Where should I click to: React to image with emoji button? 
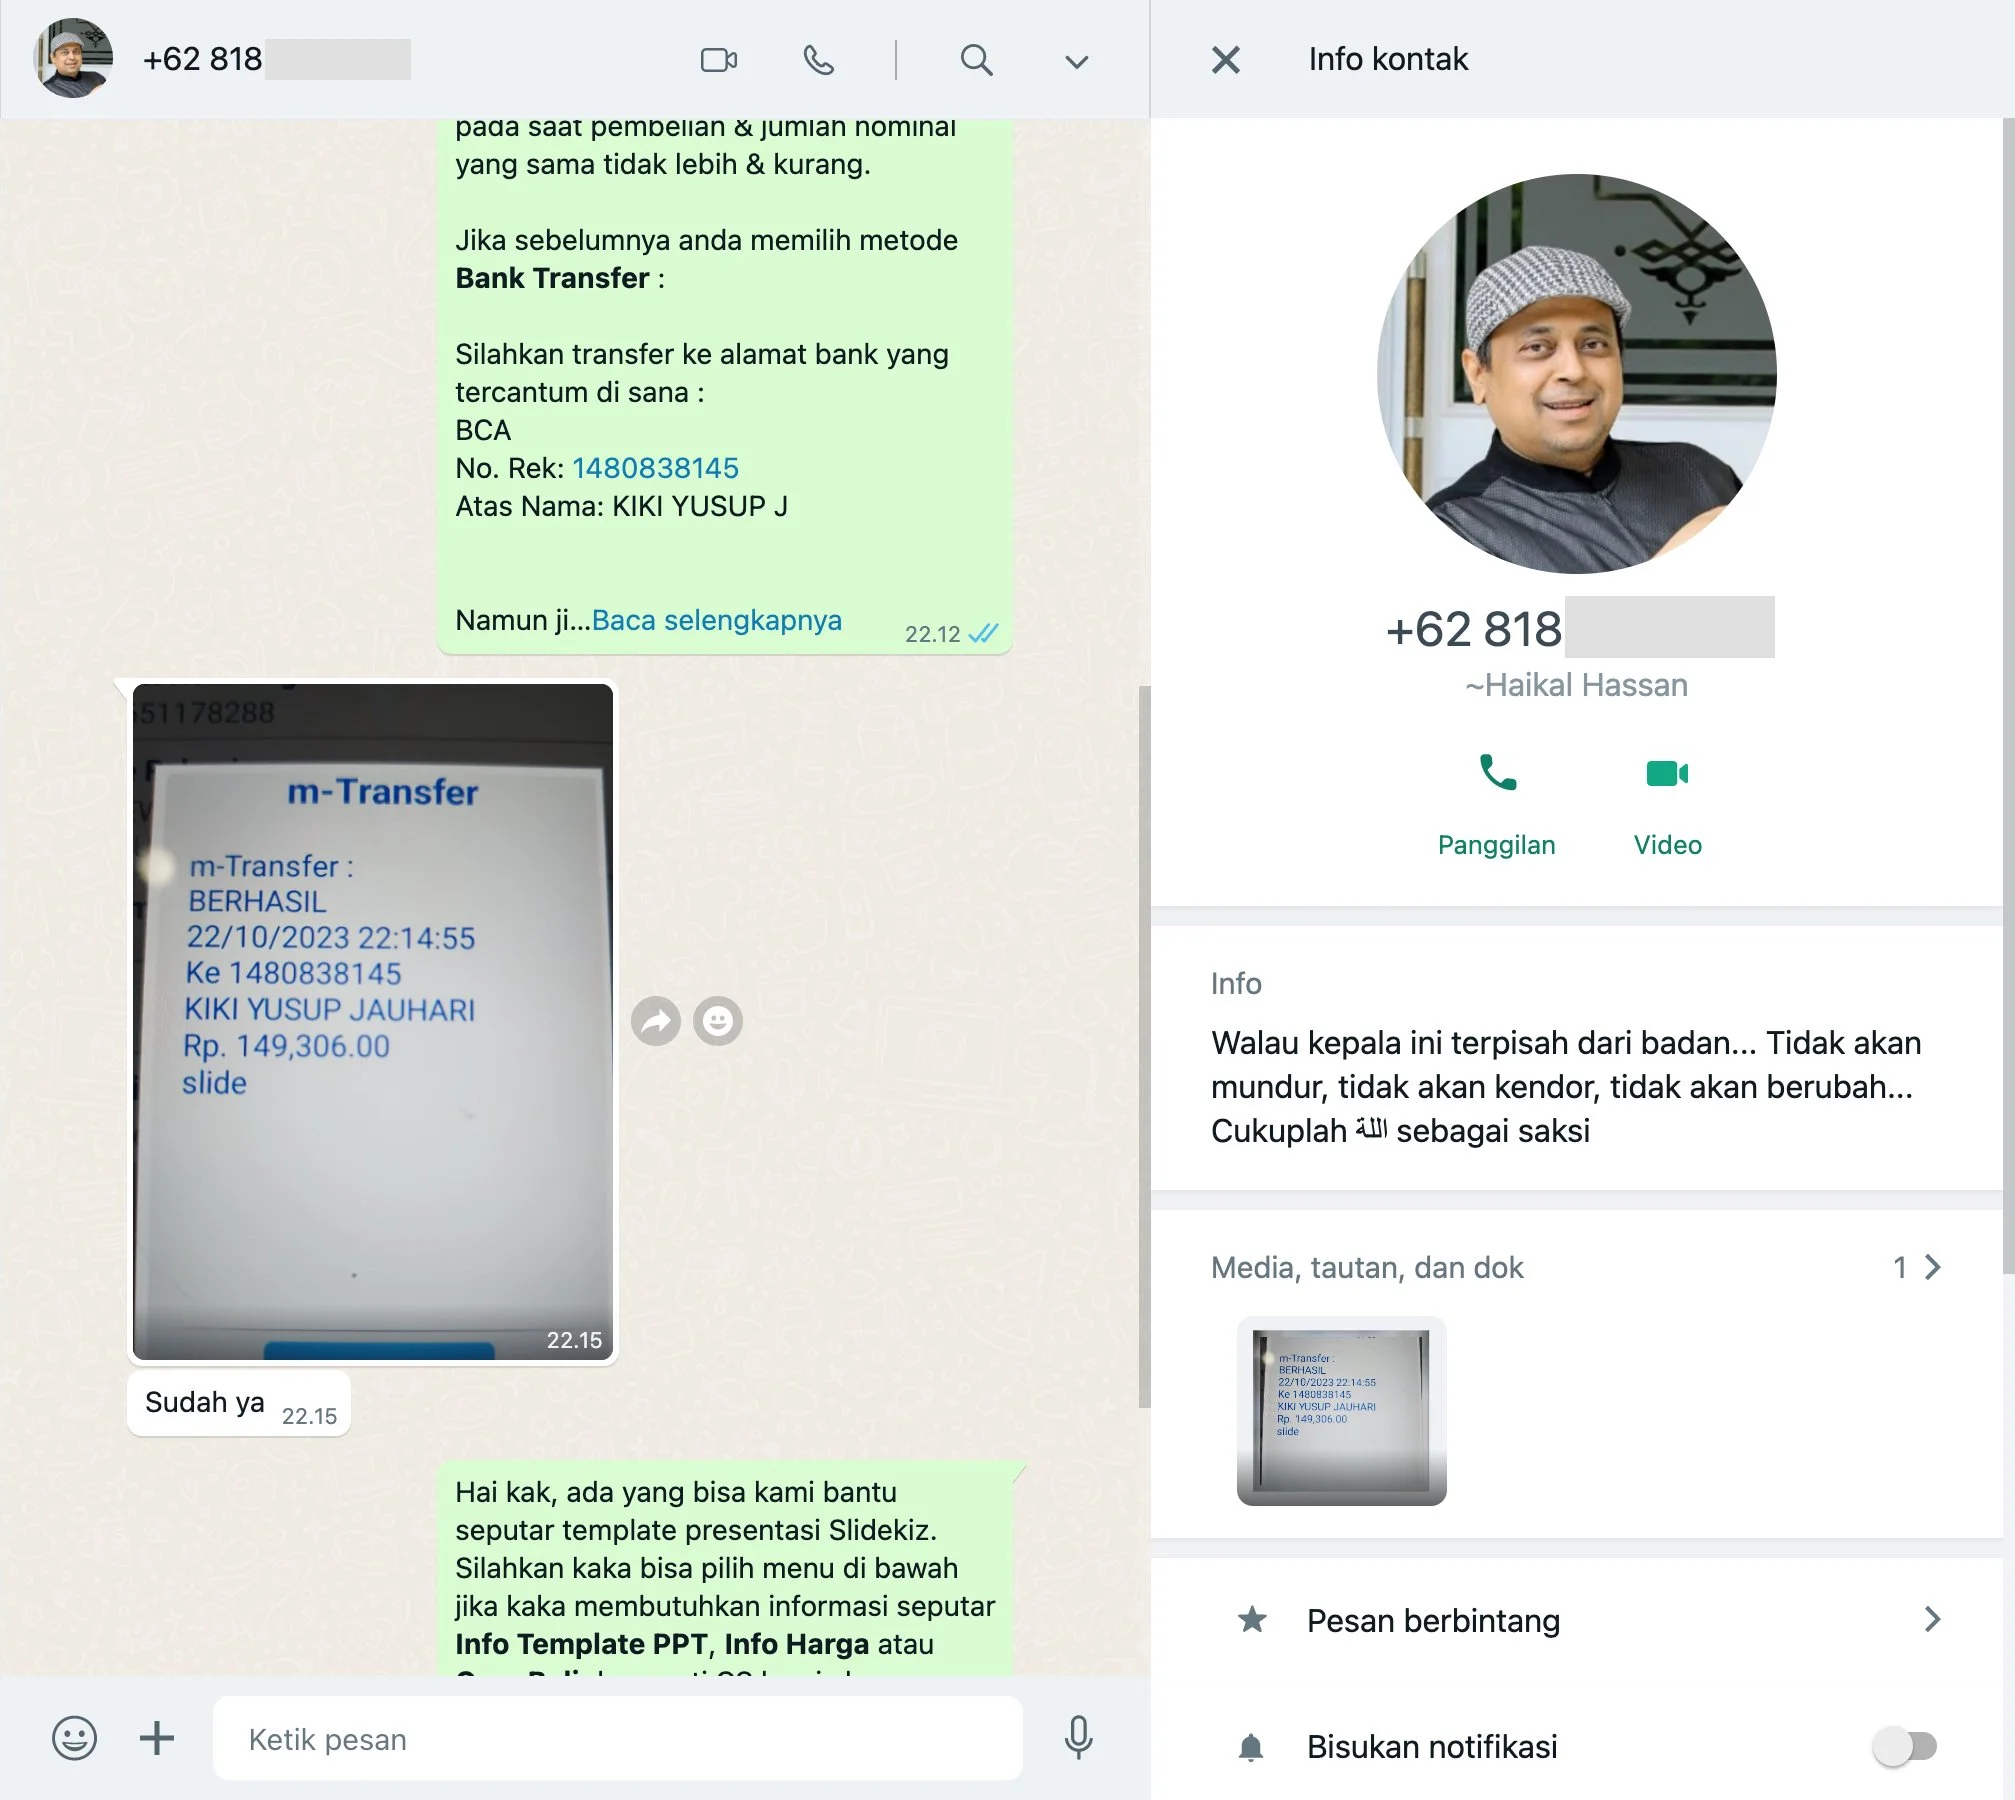coord(718,1021)
